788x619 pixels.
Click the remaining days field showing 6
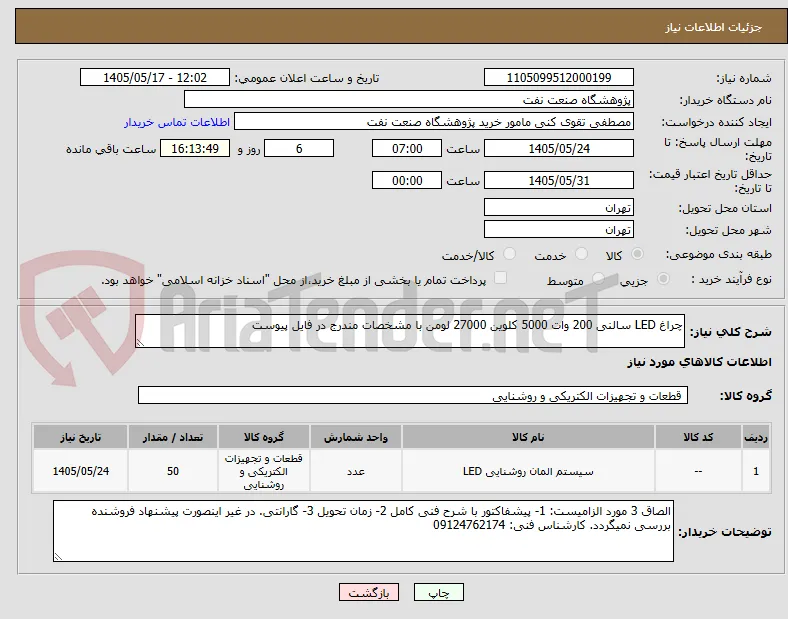click(x=299, y=149)
